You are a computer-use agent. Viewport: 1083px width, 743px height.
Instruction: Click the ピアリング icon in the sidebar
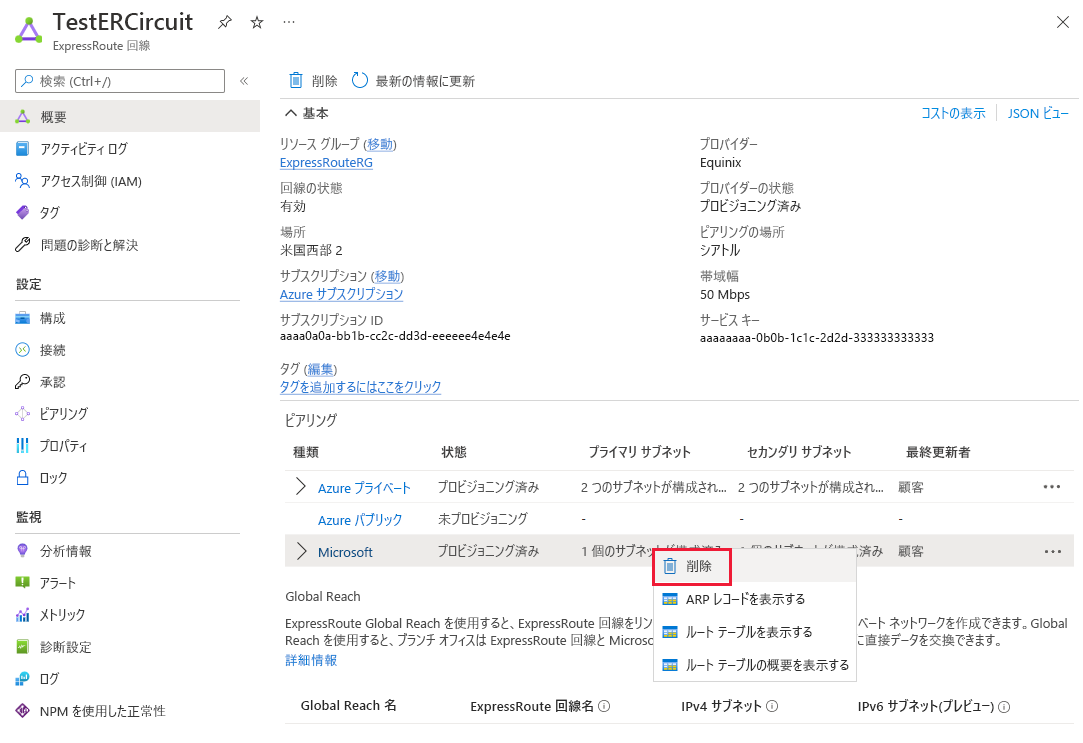23,414
